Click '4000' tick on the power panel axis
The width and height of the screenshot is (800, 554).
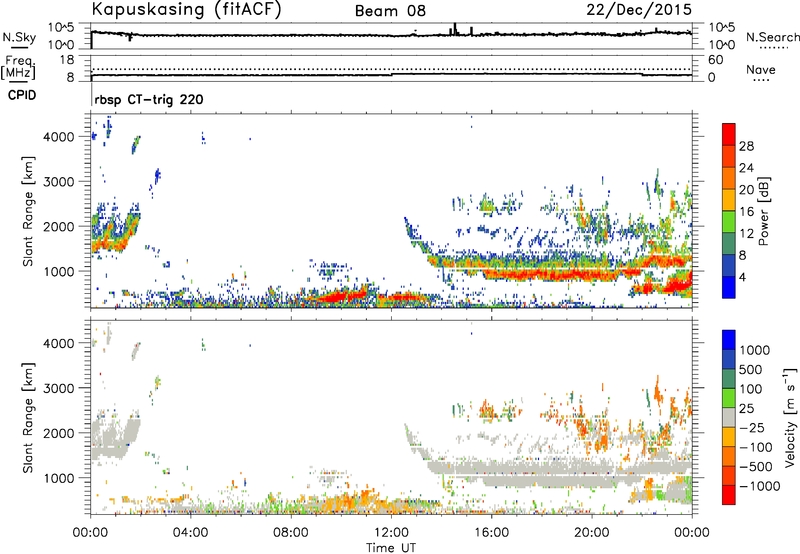59,137
